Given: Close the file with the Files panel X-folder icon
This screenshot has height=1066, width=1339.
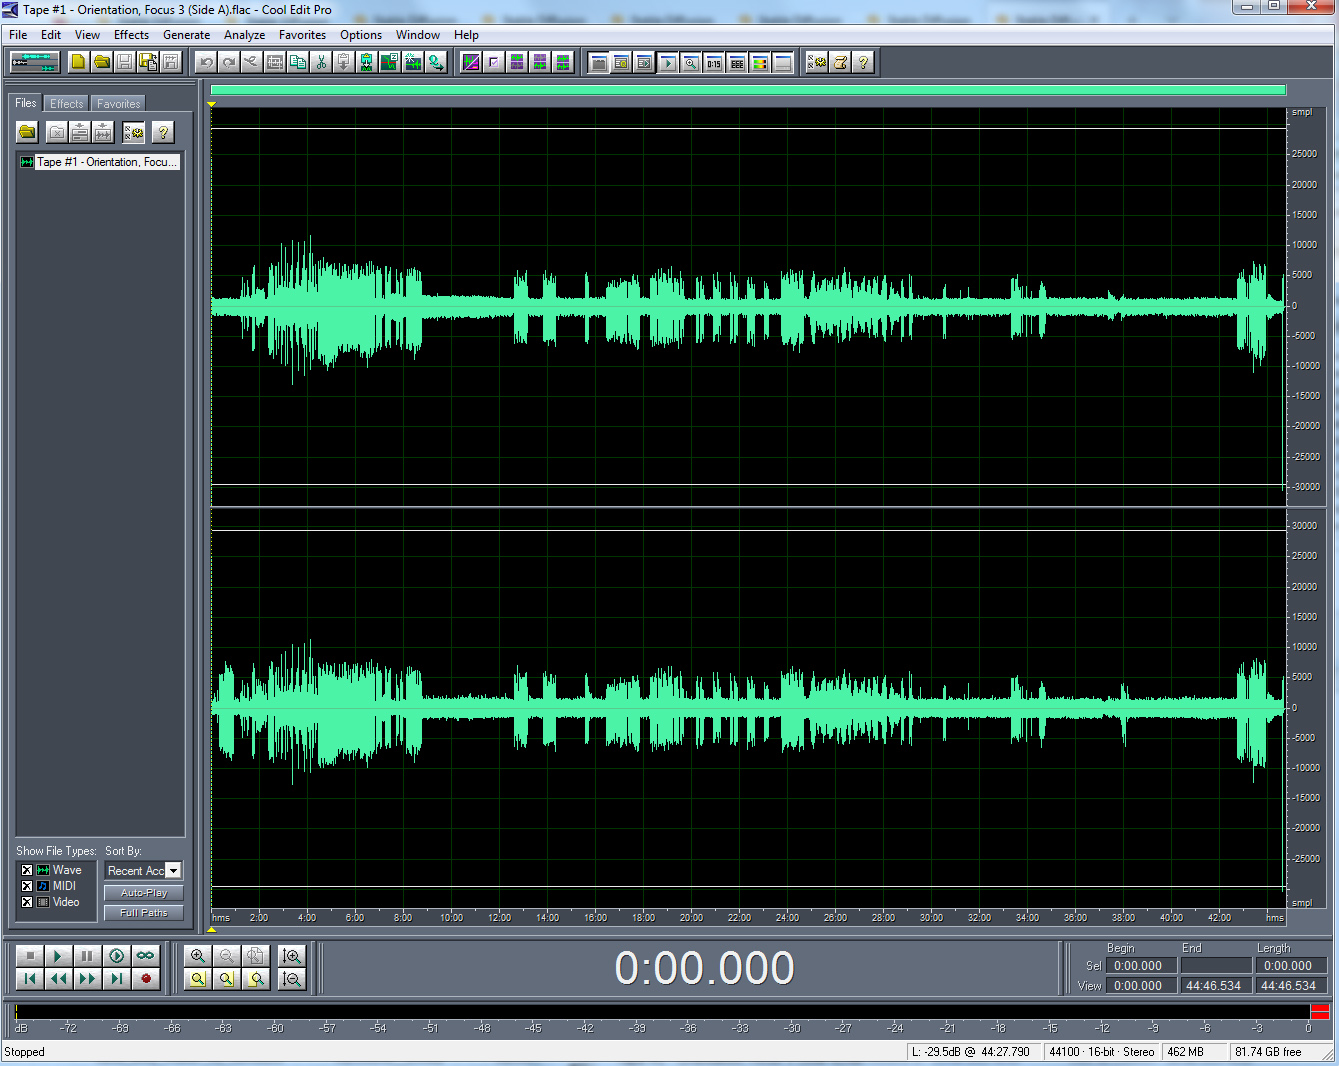Looking at the screenshot, I should [57, 132].
